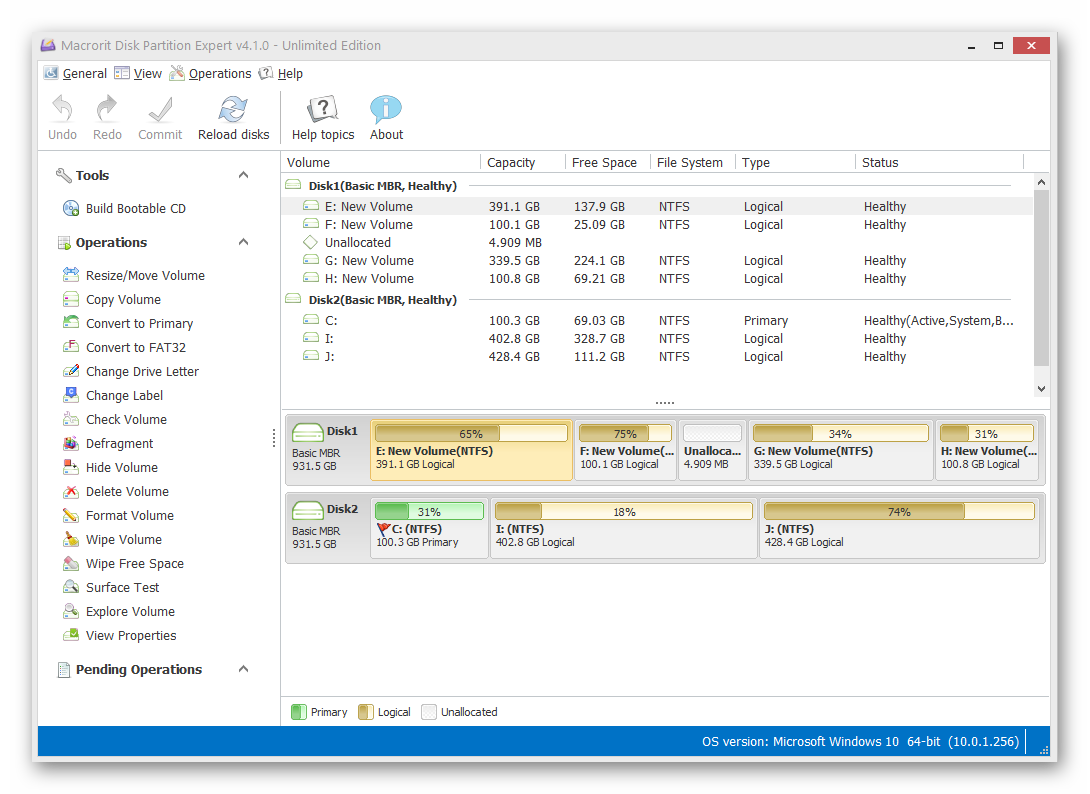Select the H: New Volume 31% partition block
1090x794 pixels.
987,450
